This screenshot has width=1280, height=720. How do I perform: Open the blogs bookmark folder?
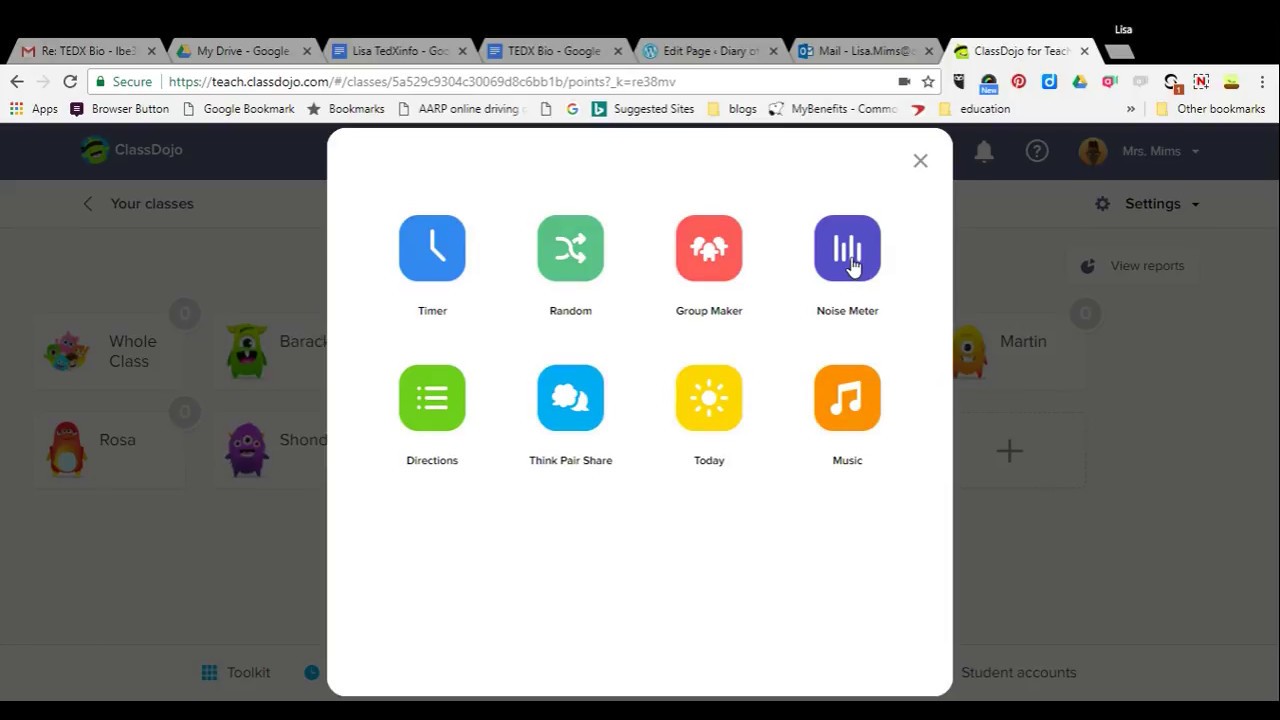[x=732, y=109]
